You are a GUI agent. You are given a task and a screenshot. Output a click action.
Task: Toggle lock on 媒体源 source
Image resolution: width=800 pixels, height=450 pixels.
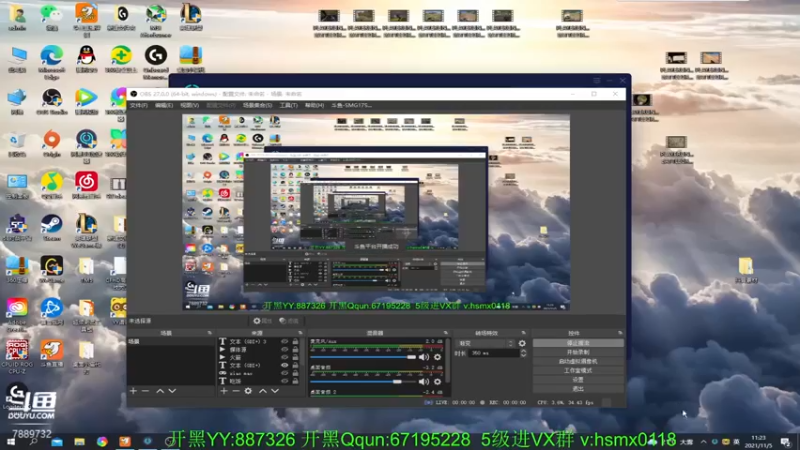[x=295, y=350]
